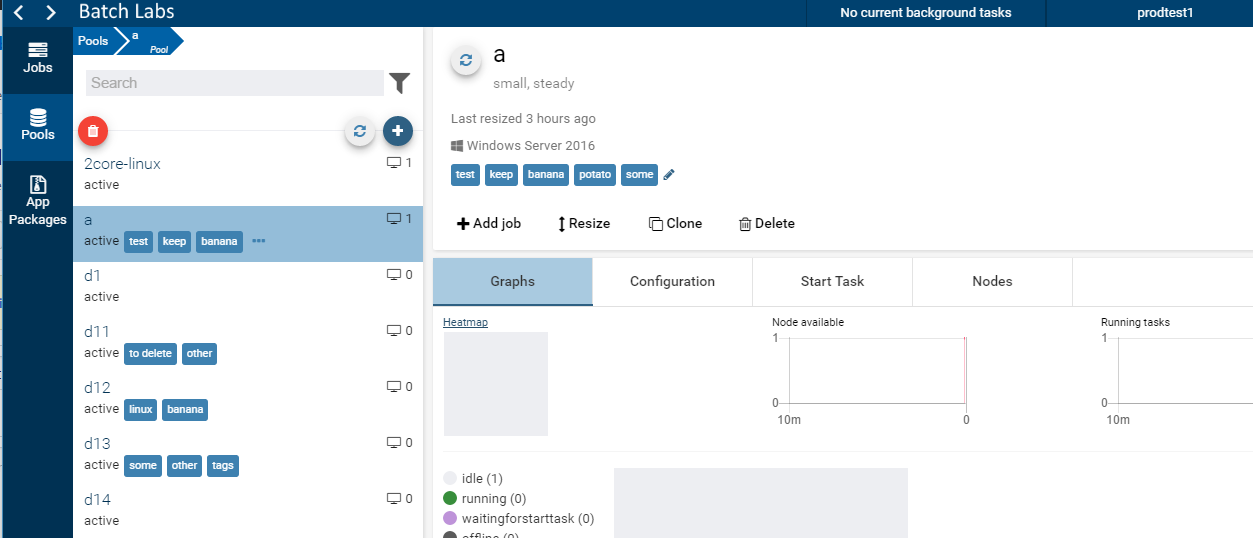Go forward with the right arrow
Screen dimensions: 1253x538
[x=51, y=13]
